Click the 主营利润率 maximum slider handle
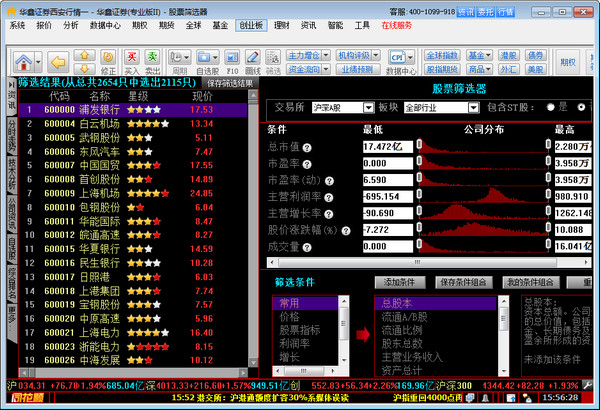The image size is (600, 410). 548,194
